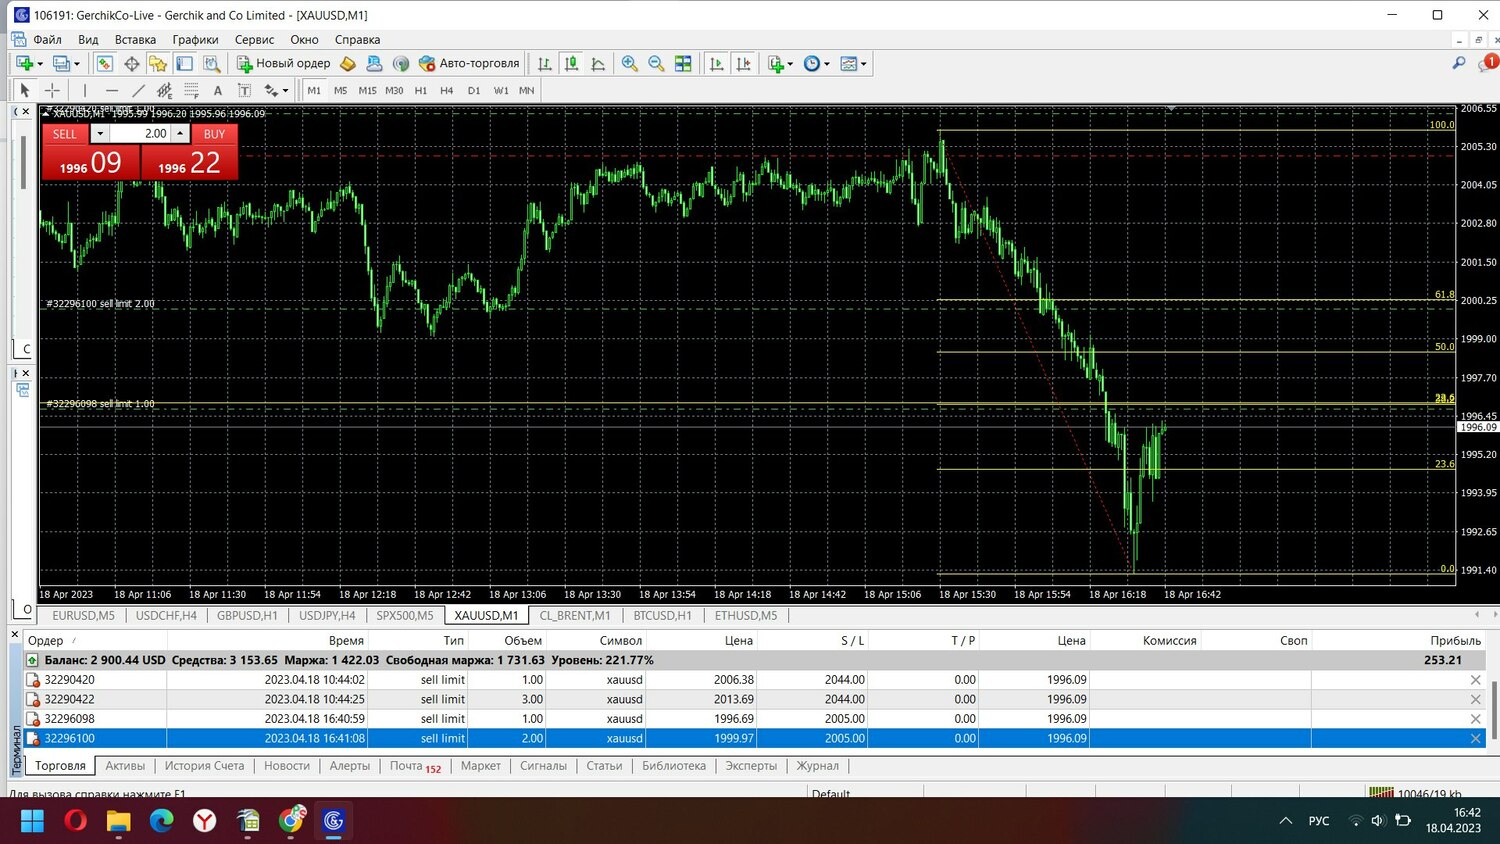
Task: Toggle the Terminal panel icon
Action: (x=184, y=63)
